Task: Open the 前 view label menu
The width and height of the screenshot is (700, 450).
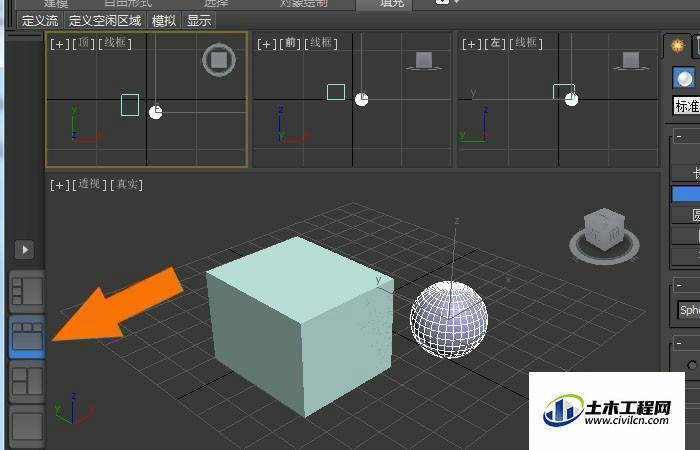Action: point(291,43)
